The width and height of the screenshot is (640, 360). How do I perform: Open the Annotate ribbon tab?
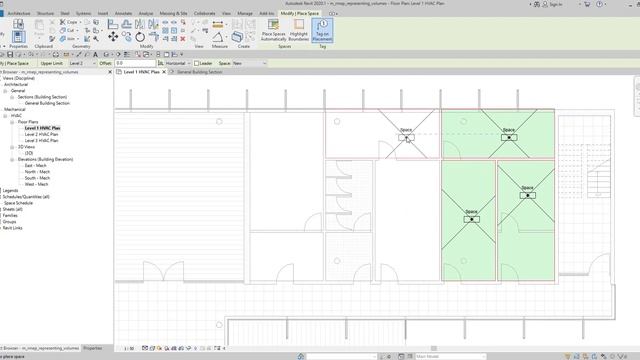(x=123, y=13)
